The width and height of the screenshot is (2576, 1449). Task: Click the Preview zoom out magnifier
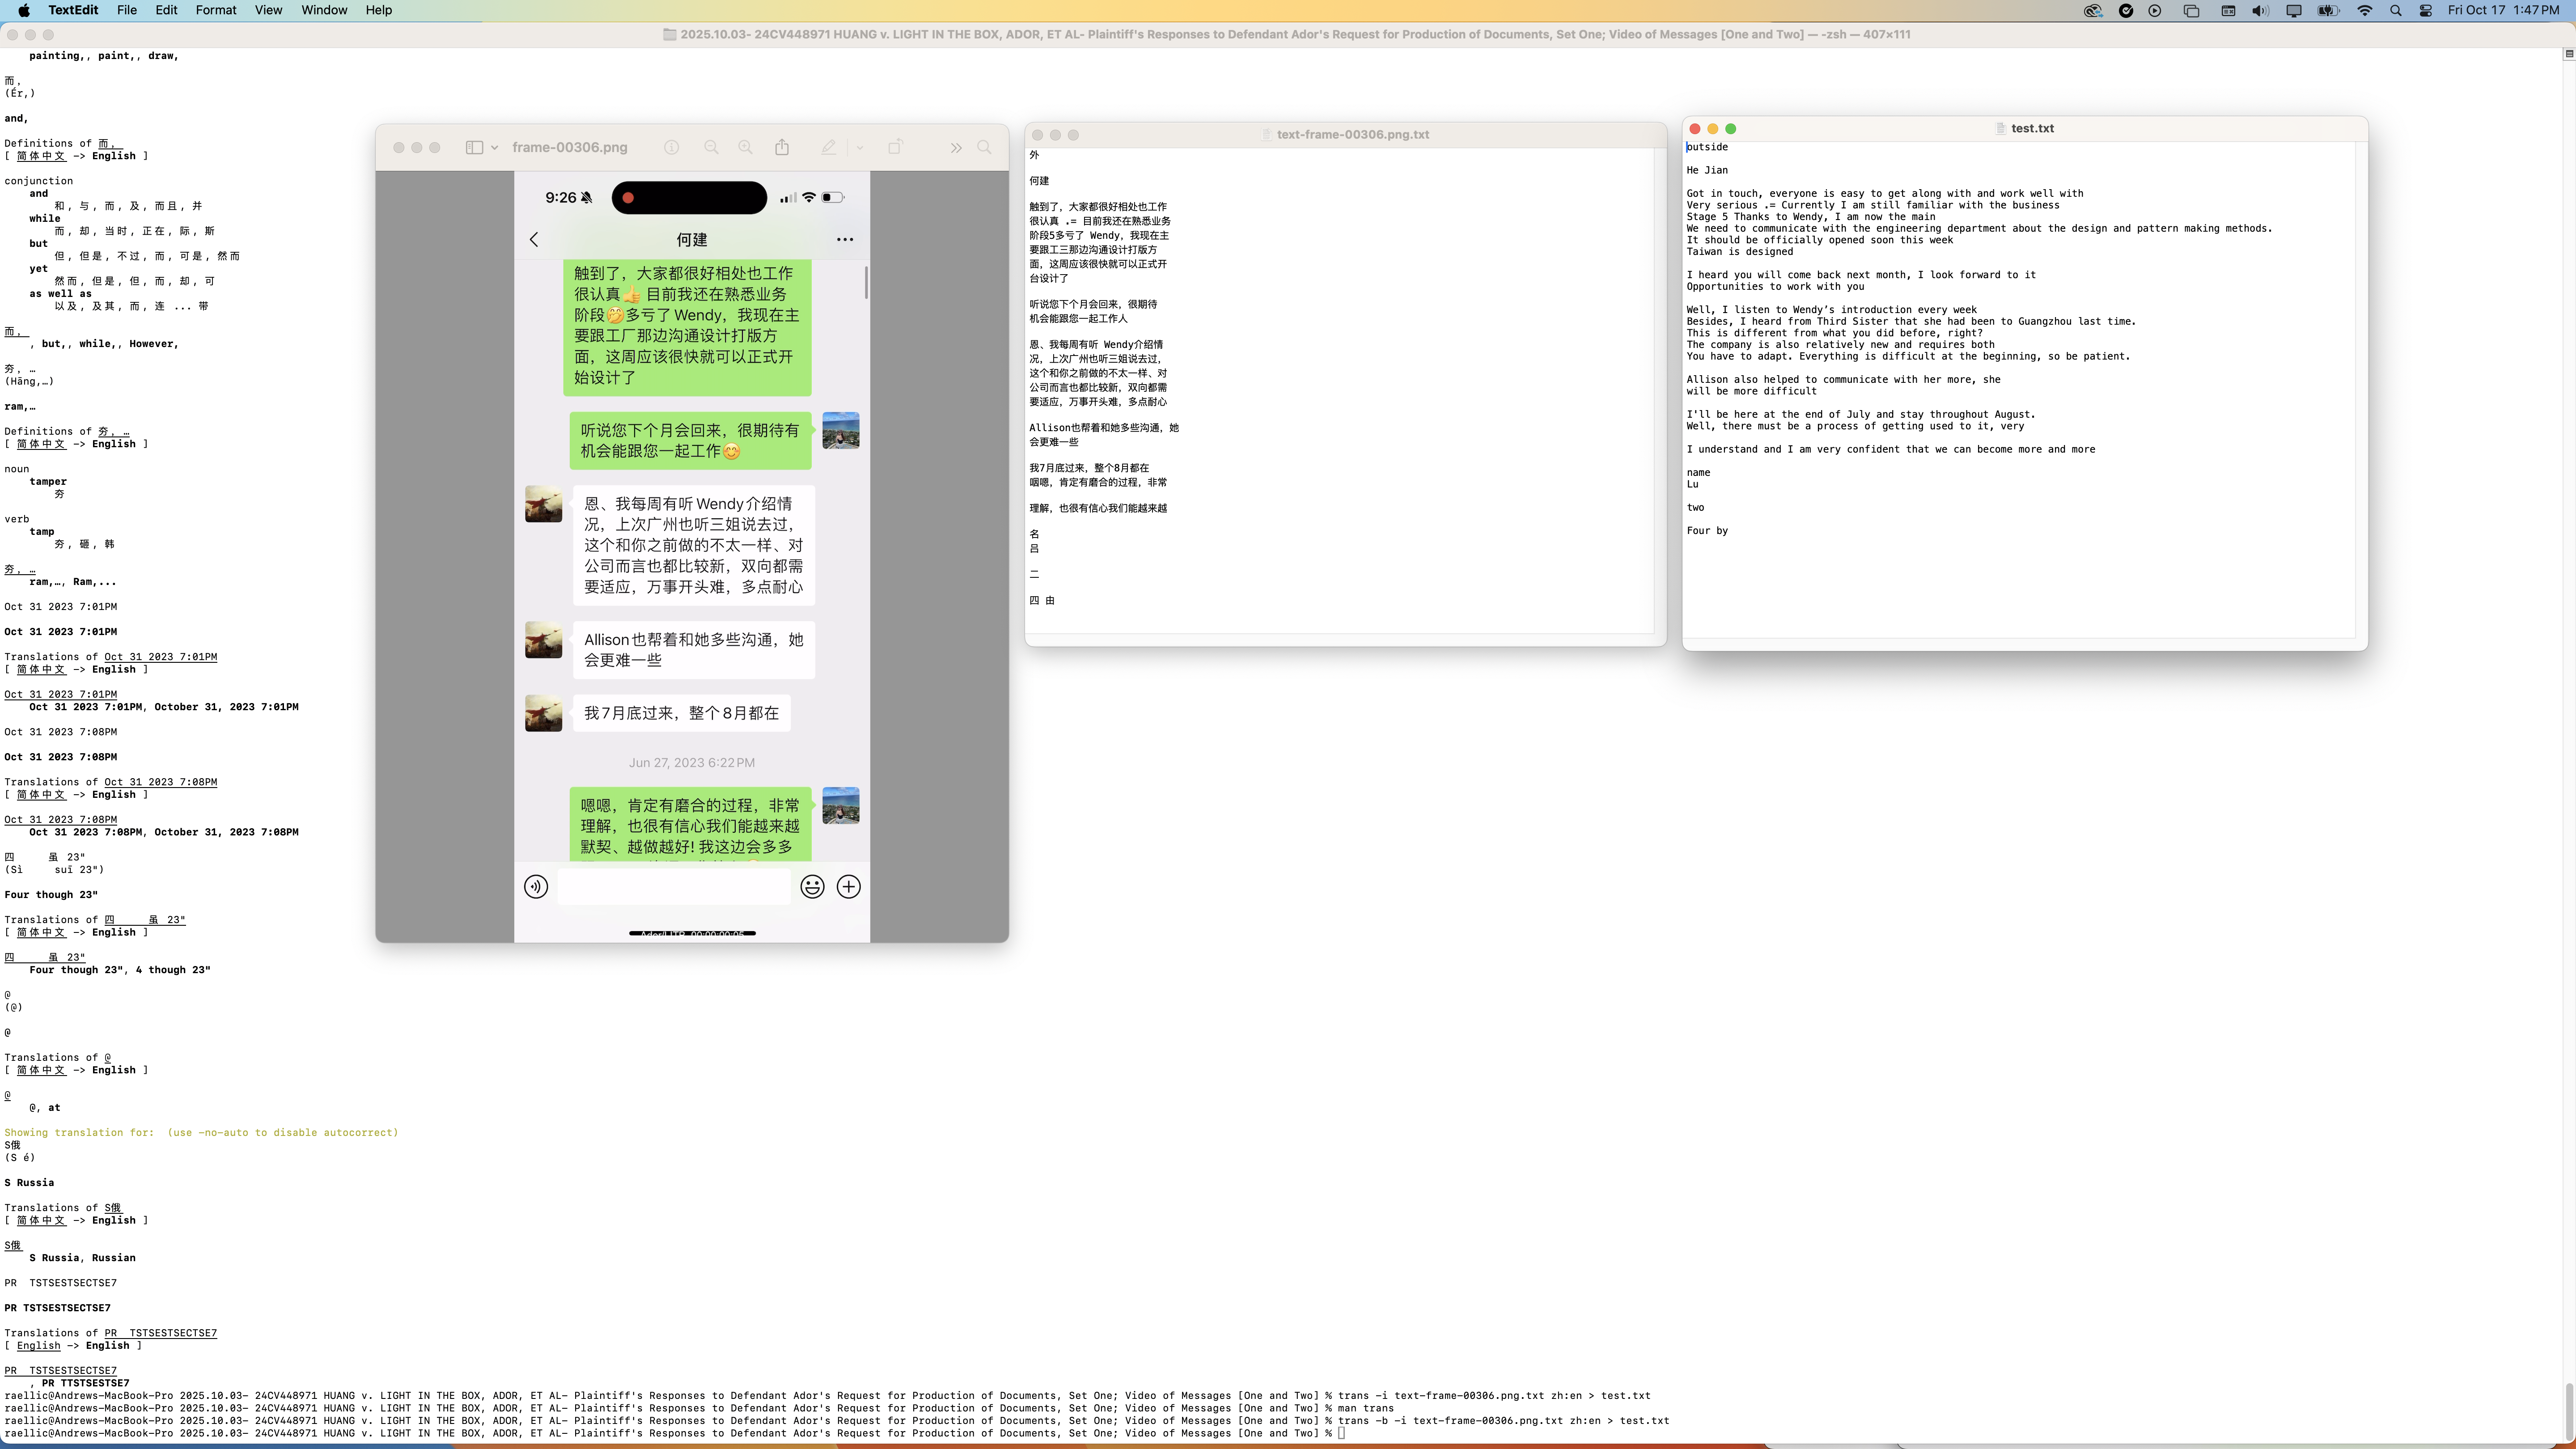coord(711,147)
